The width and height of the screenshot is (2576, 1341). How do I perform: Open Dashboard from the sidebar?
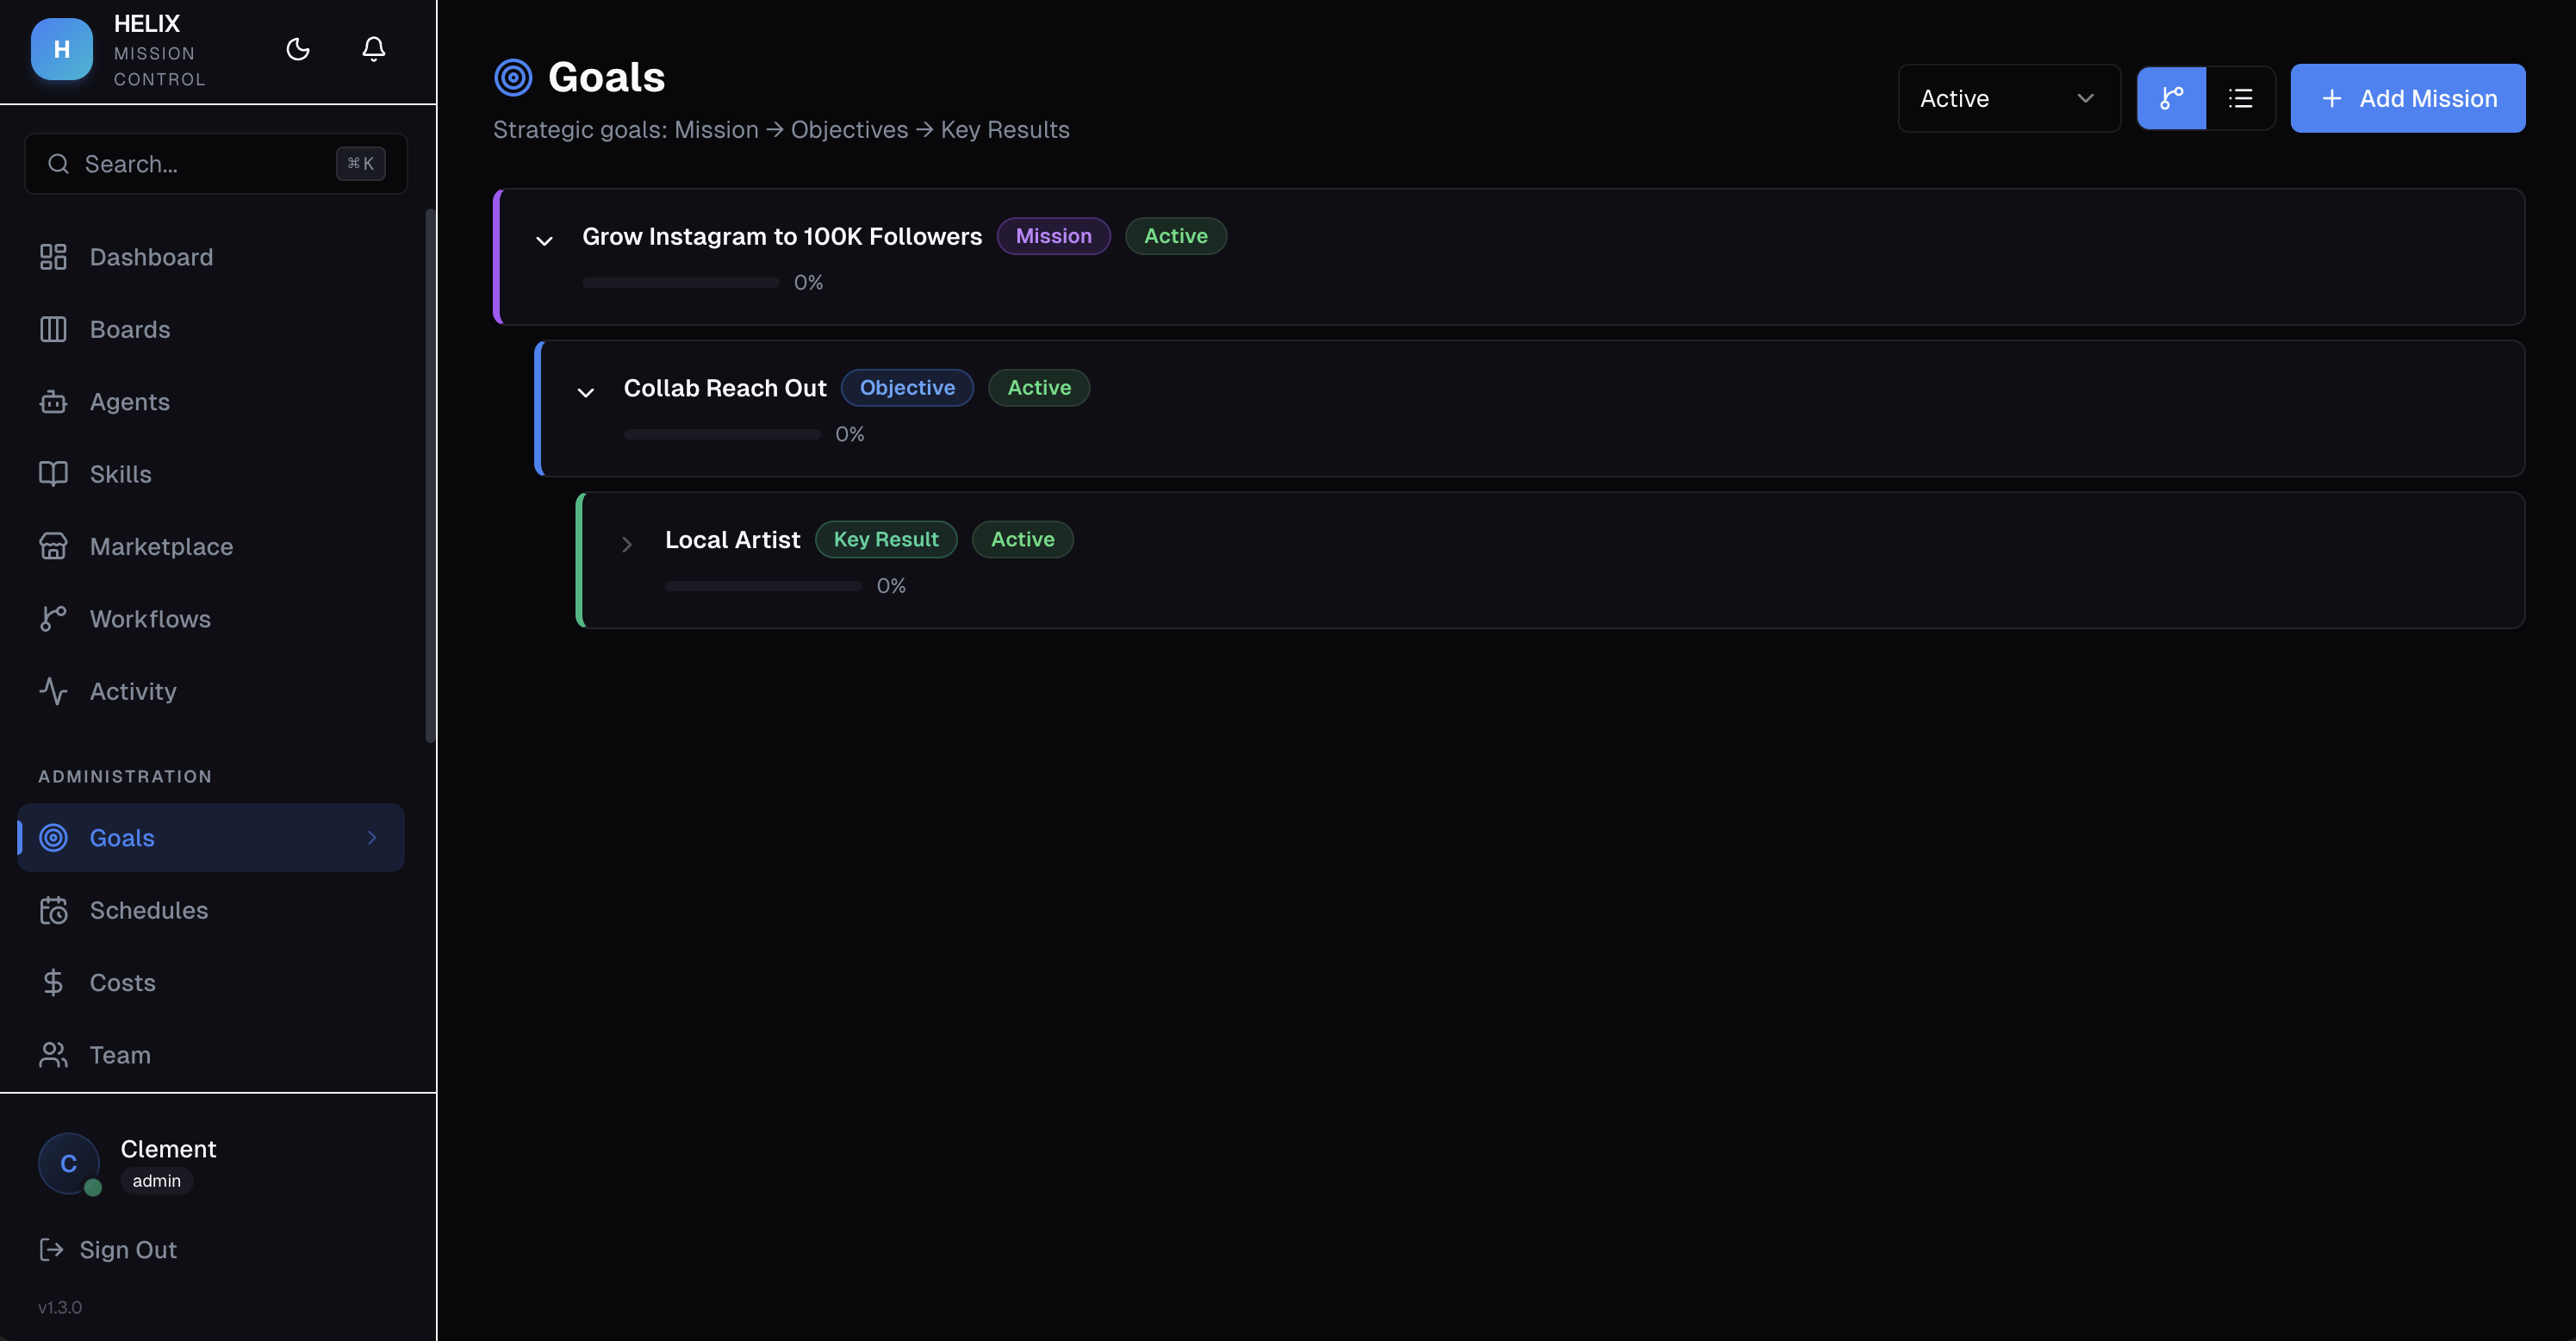pyautogui.click(x=150, y=257)
